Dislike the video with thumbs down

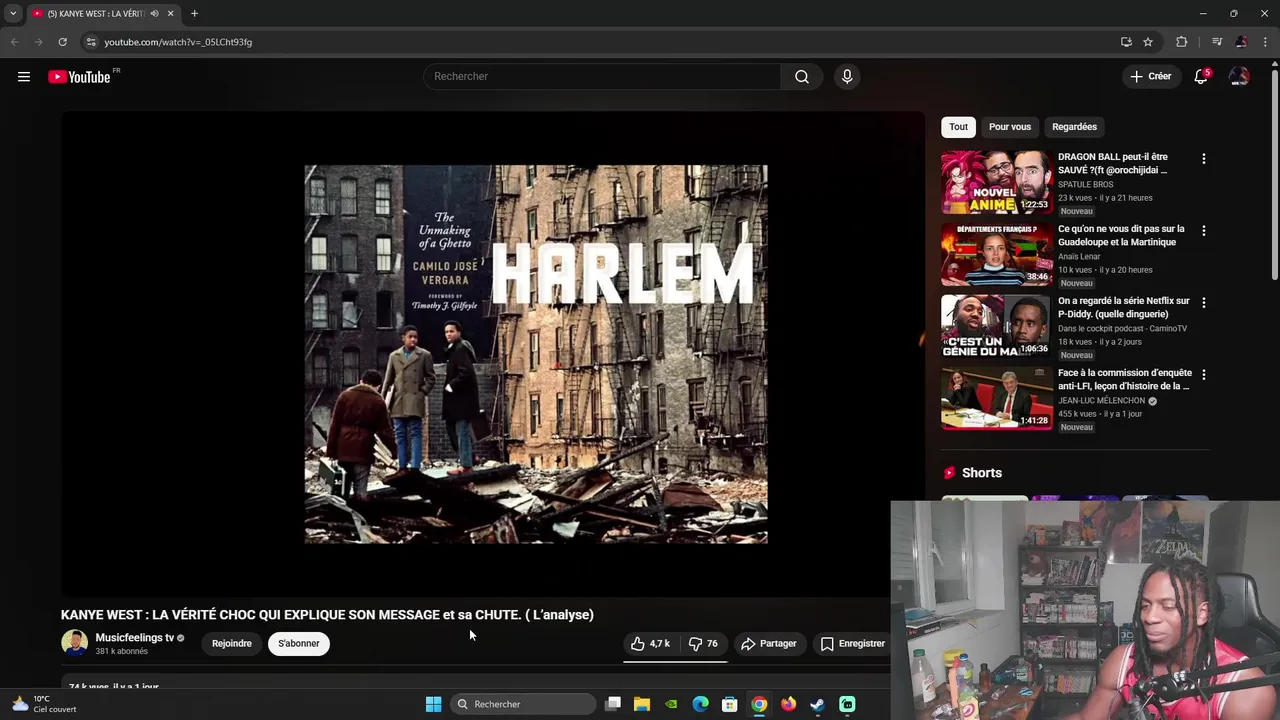704,644
